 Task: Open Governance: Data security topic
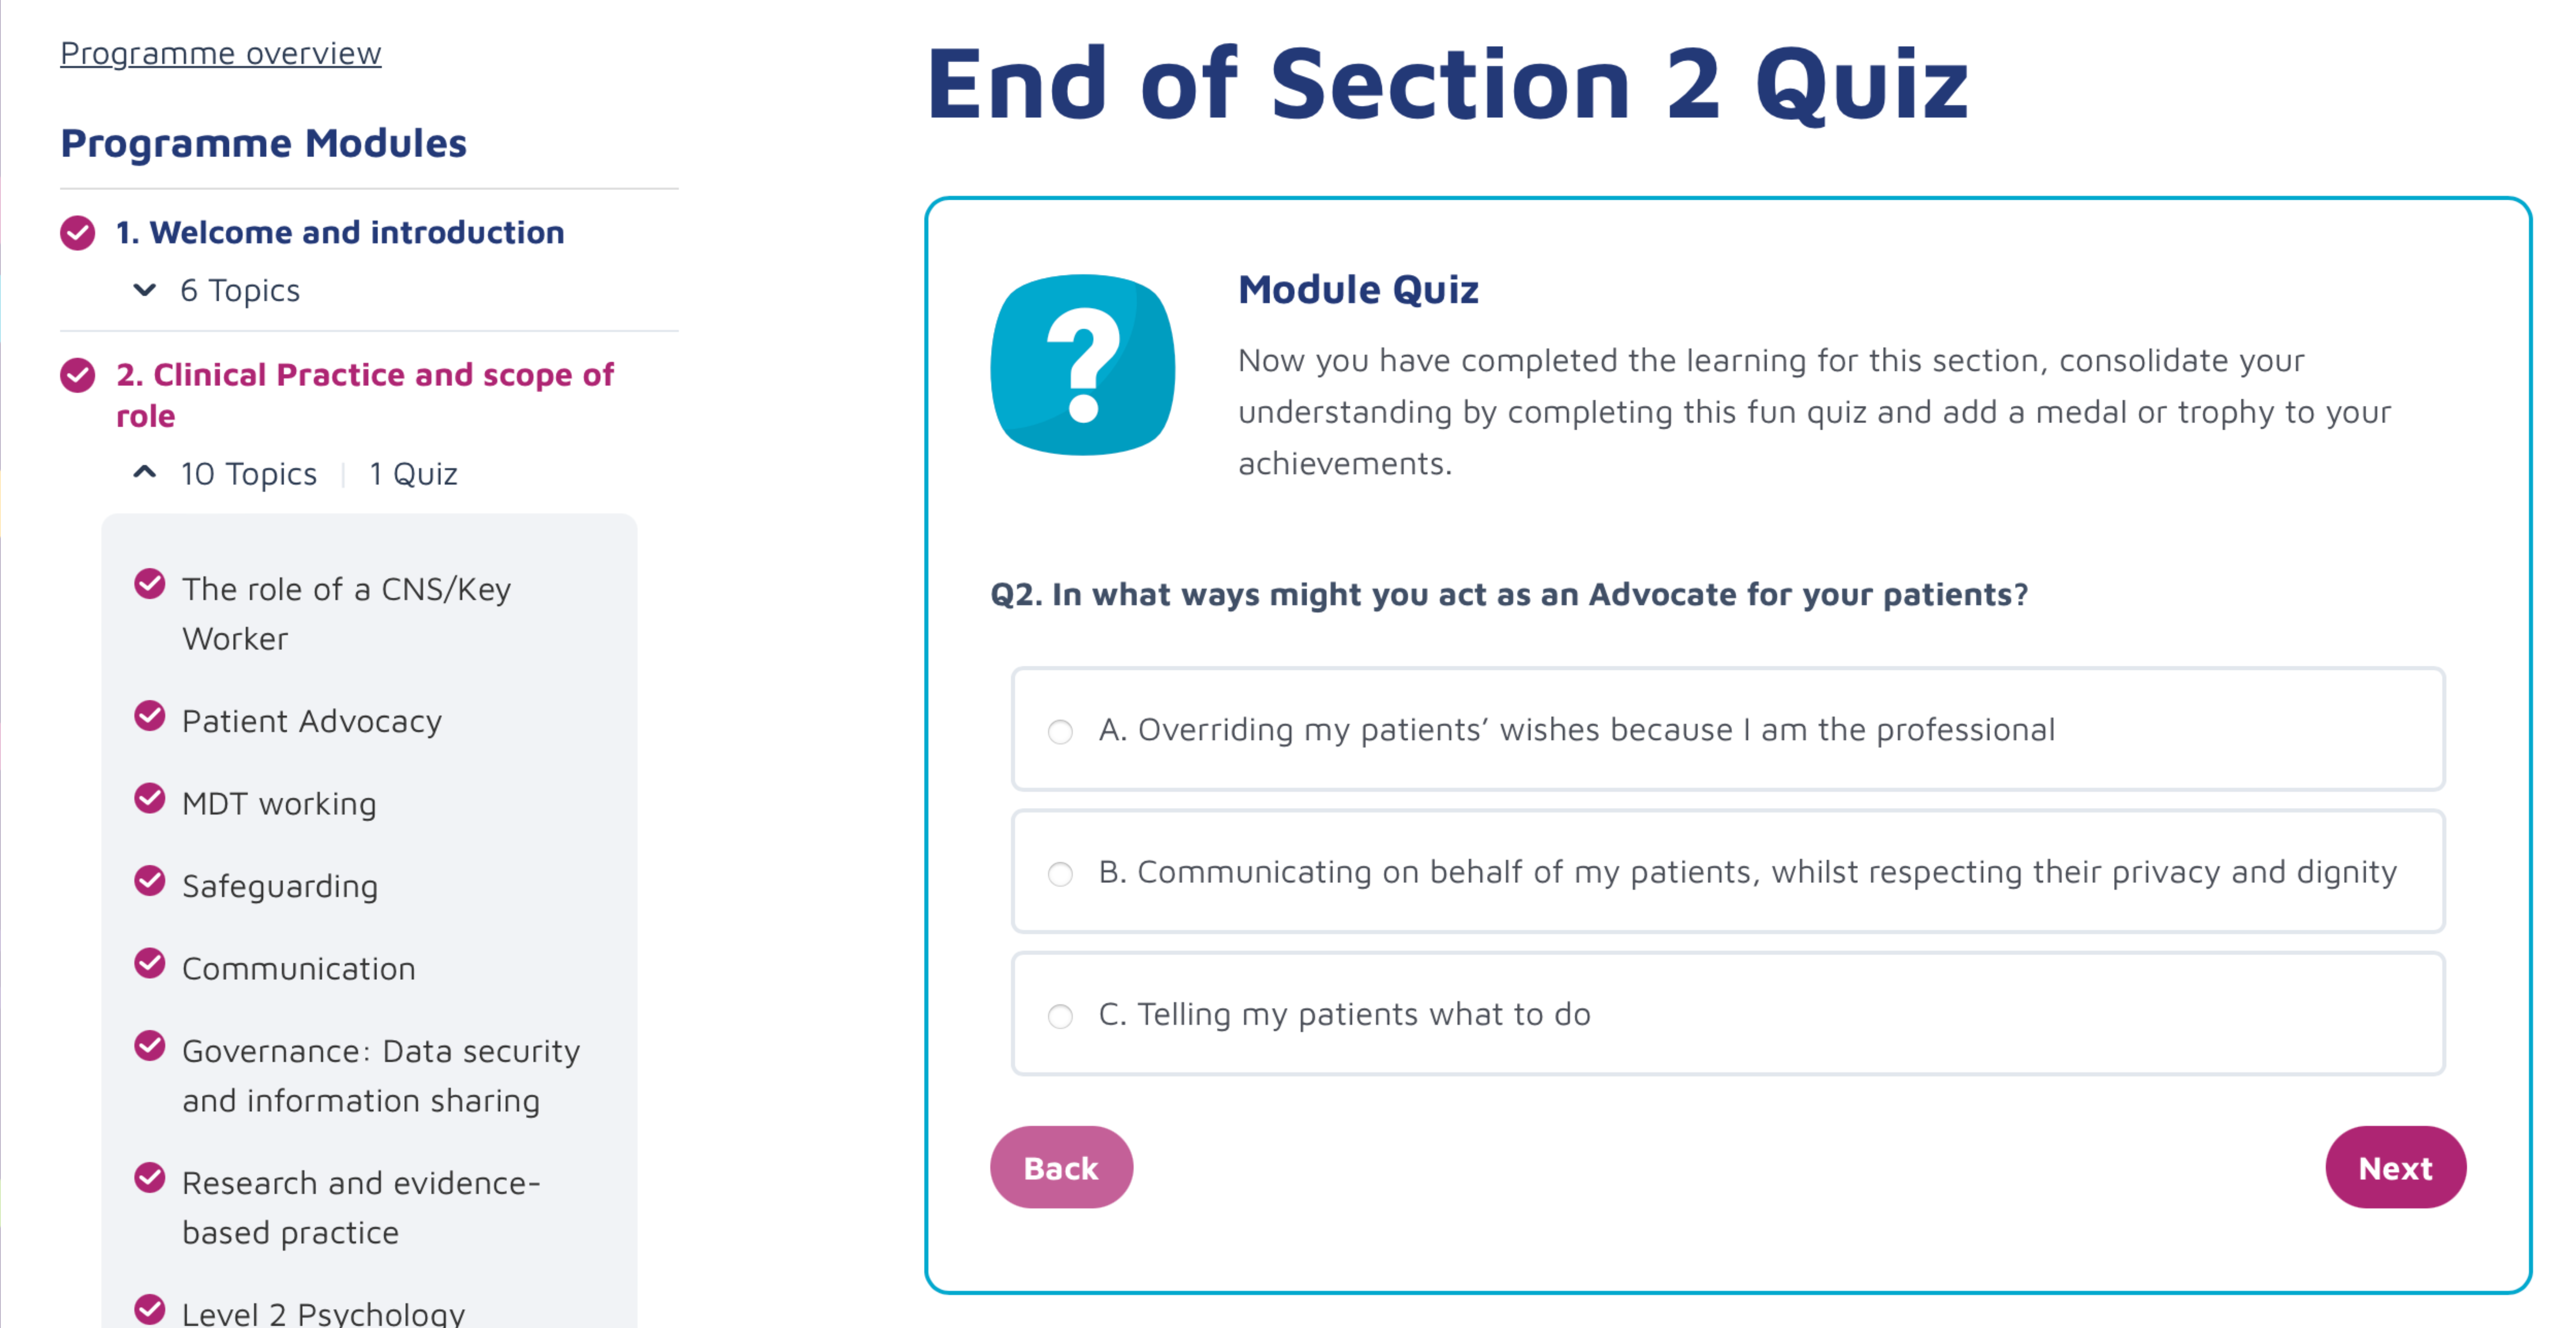[381, 1075]
